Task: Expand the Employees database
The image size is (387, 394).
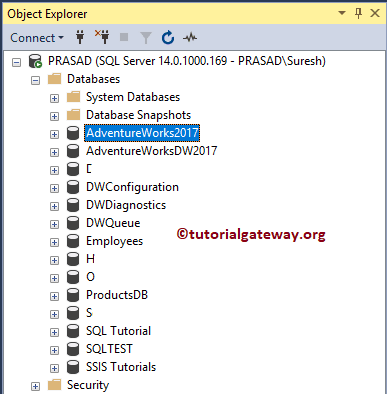Action: click(54, 242)
